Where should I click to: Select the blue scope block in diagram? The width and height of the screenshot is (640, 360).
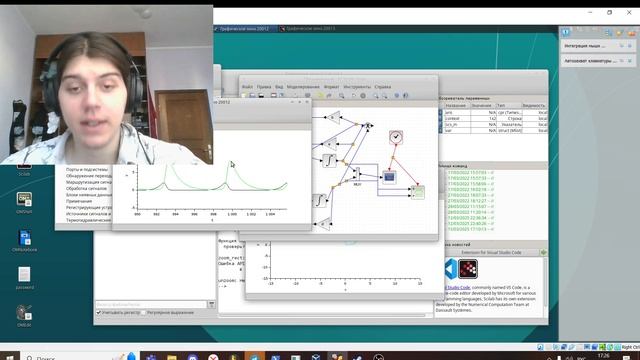[x=389, y=177]
